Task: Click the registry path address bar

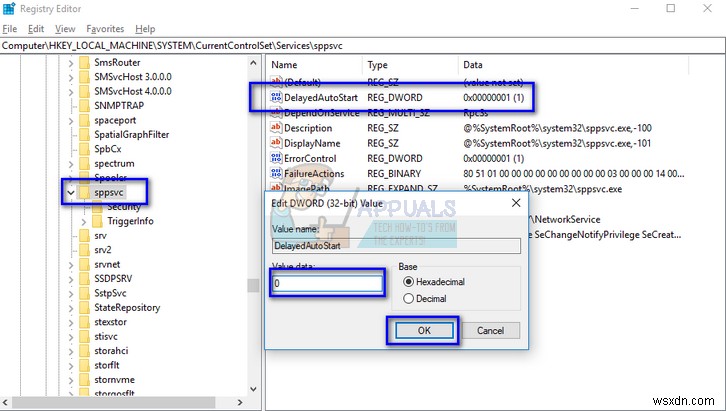Action: pyautogui.click(x=363, y=45)
